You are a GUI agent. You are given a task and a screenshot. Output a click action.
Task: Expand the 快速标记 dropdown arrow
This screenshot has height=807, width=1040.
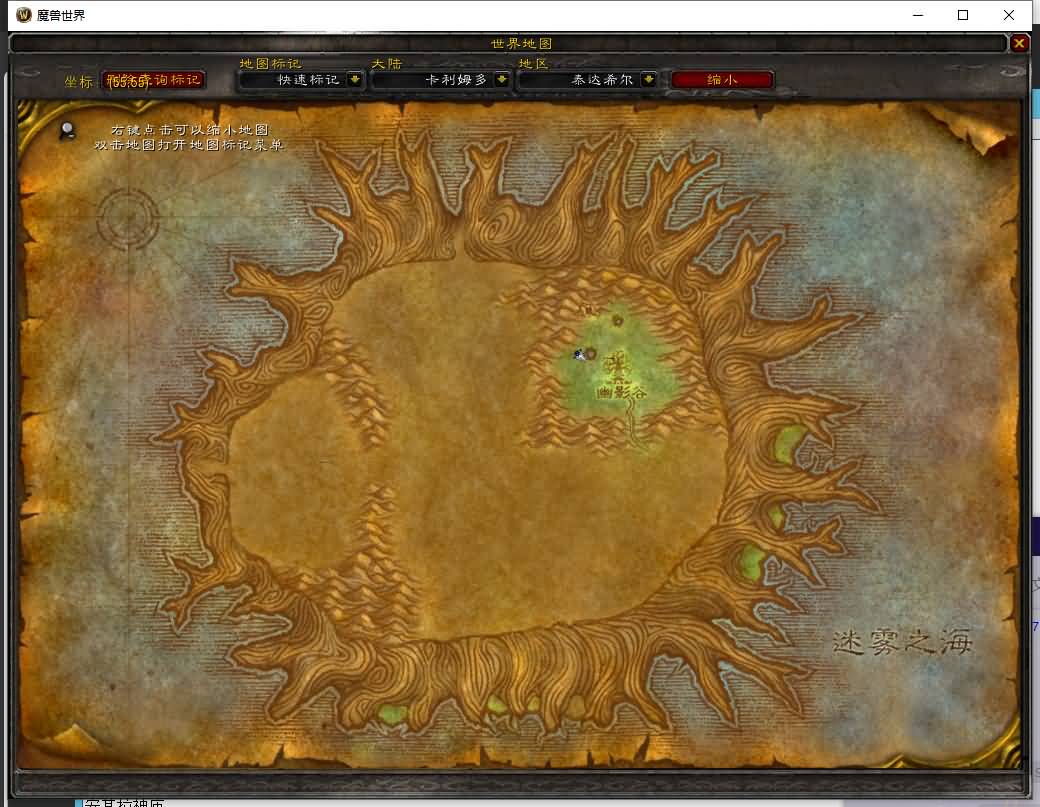coord(355,80)
